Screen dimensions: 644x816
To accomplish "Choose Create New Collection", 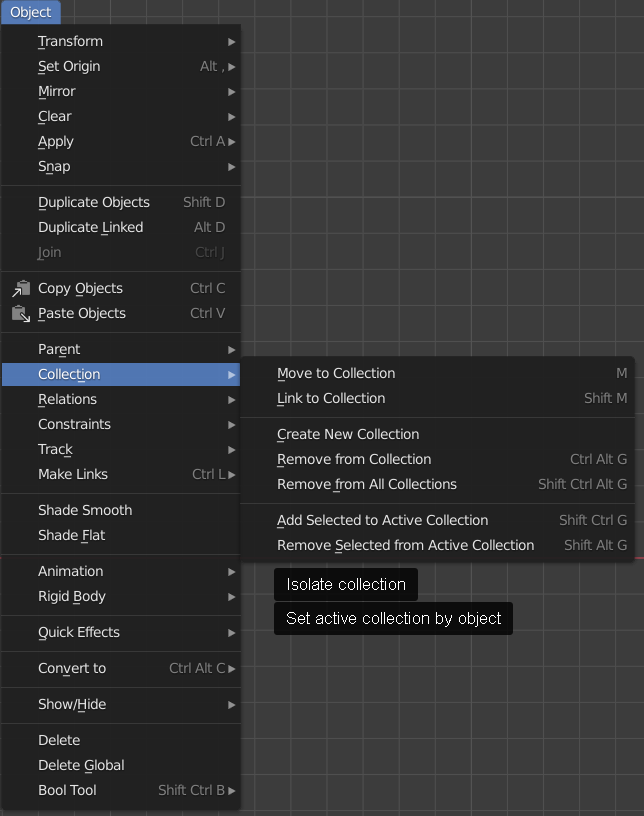I will point(437,434).
